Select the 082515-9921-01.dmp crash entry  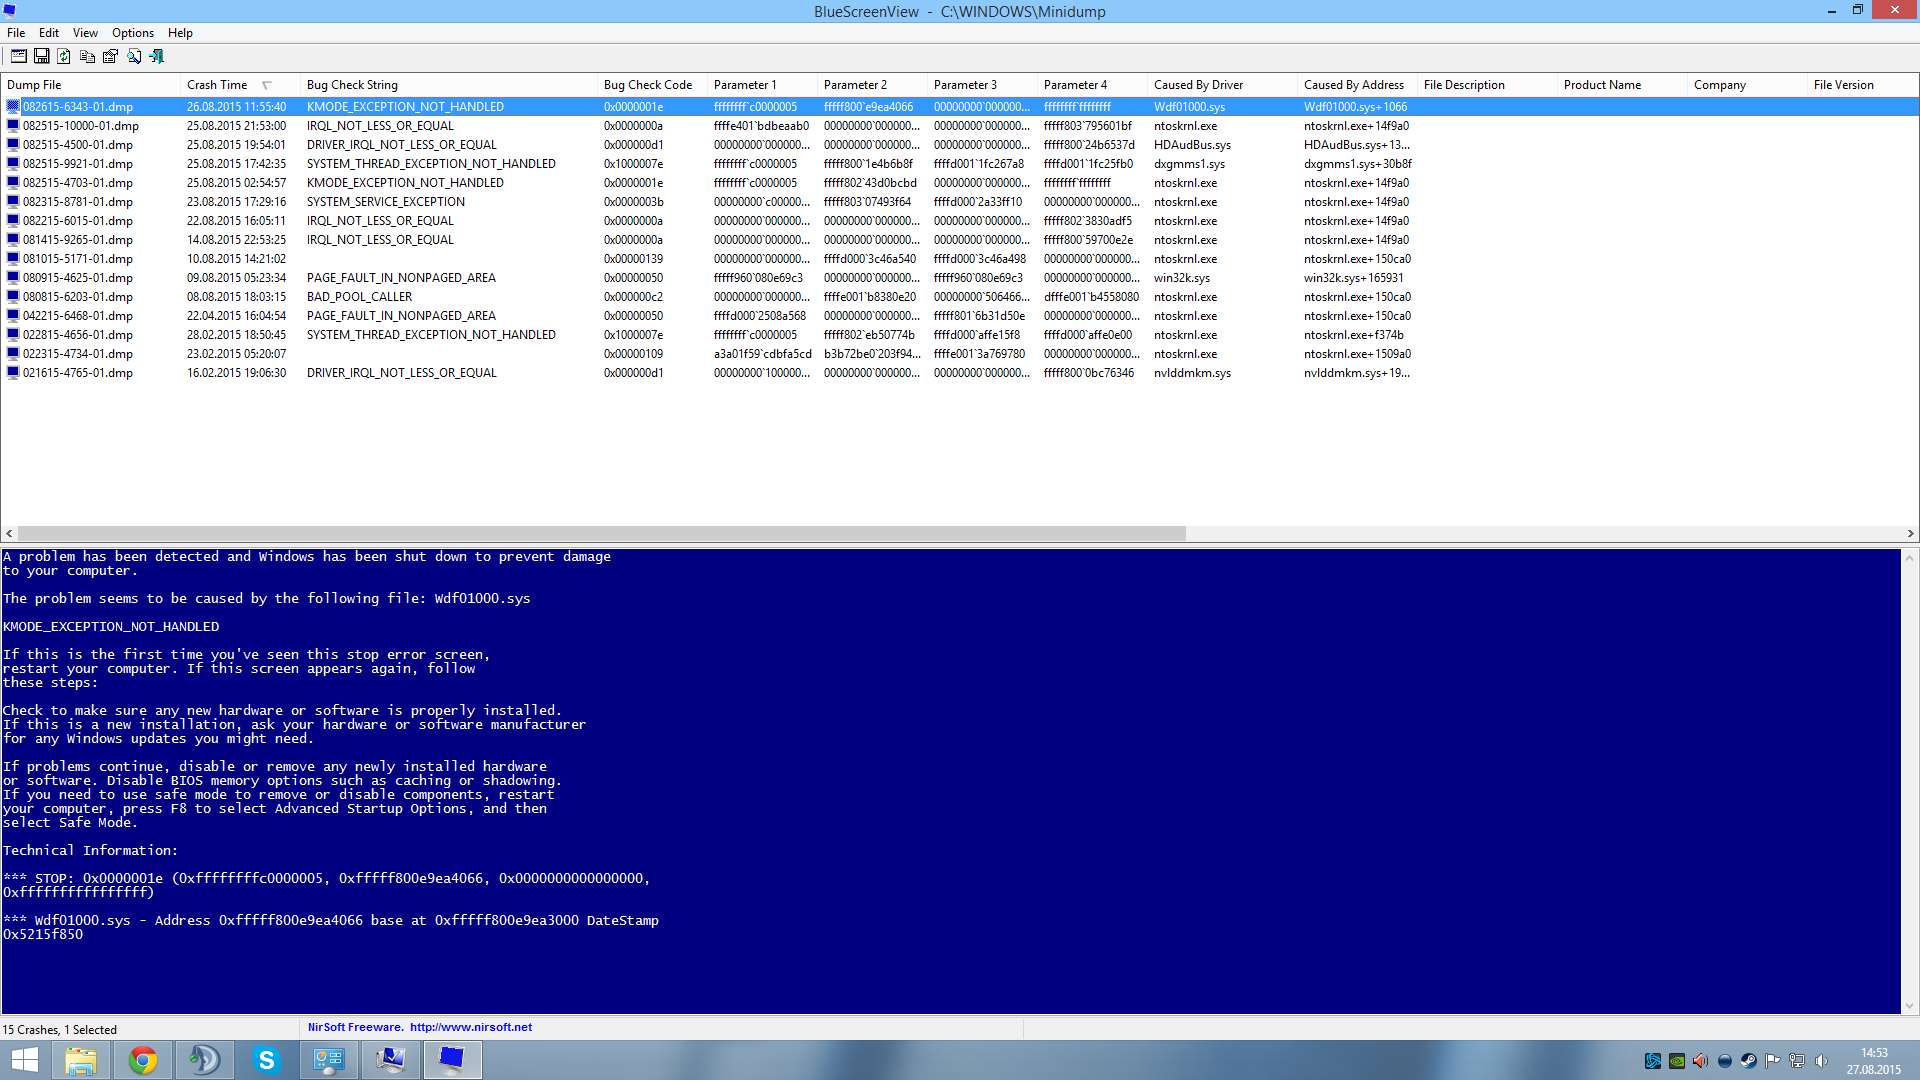point(78,164)
